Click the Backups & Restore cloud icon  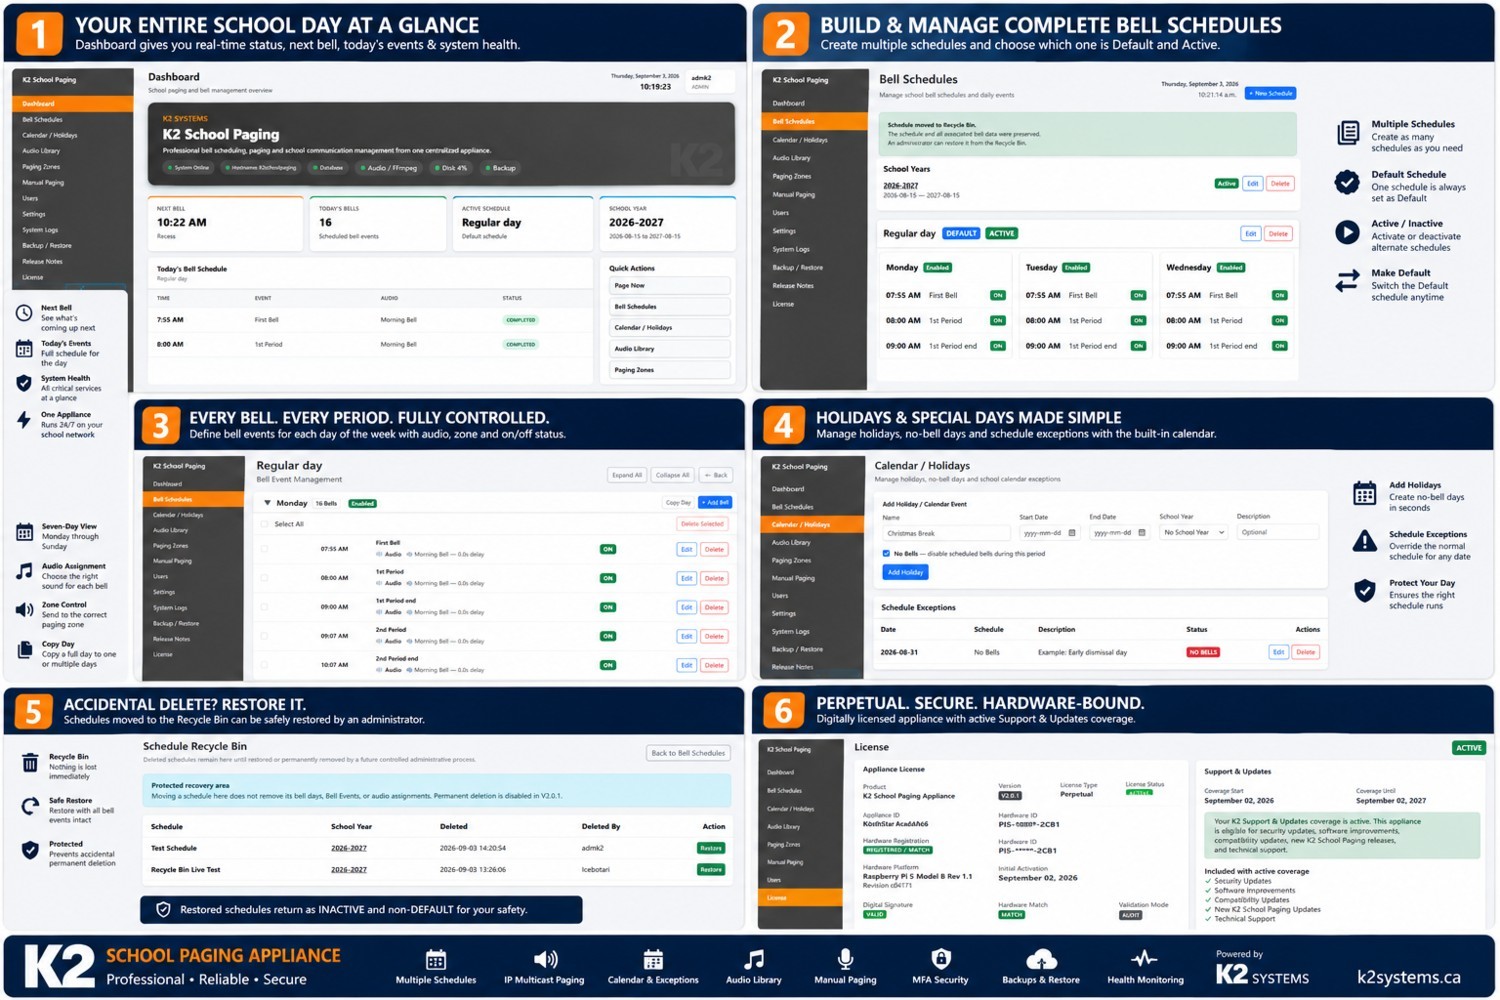click(1041, 960)
